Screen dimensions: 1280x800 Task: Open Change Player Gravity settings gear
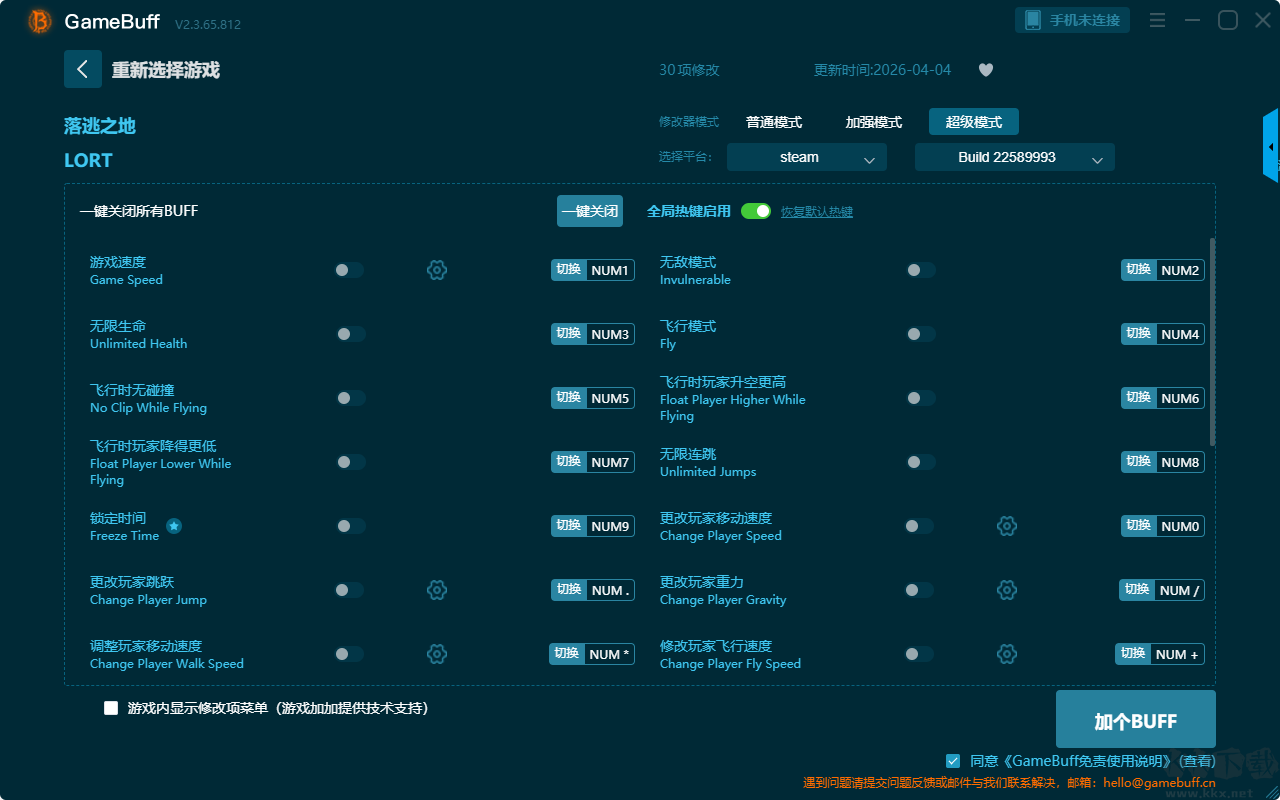pos(1007,590)
